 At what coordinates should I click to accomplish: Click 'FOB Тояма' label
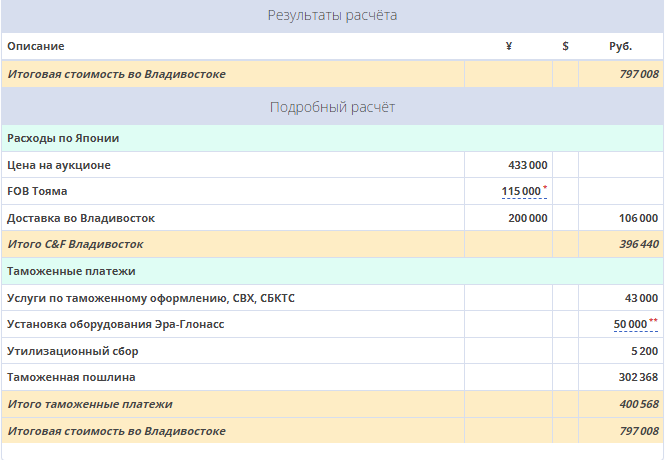[x=37, y=191]
